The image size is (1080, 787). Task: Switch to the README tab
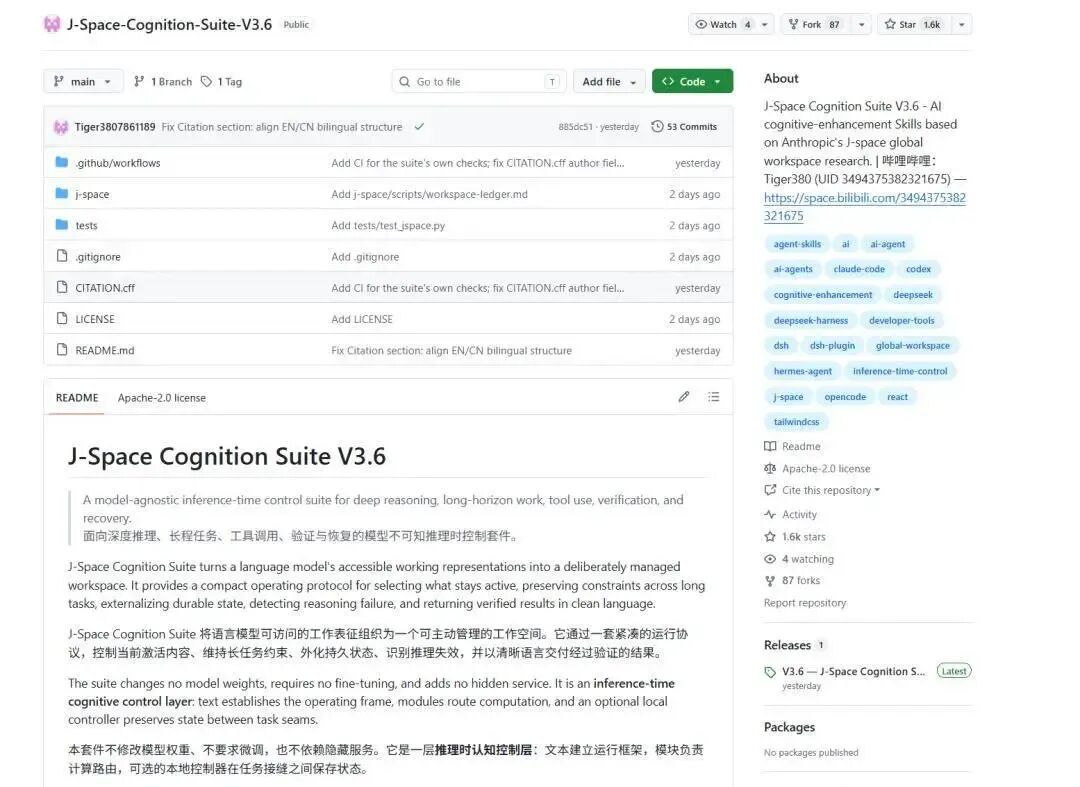click(x=77, y=398)
